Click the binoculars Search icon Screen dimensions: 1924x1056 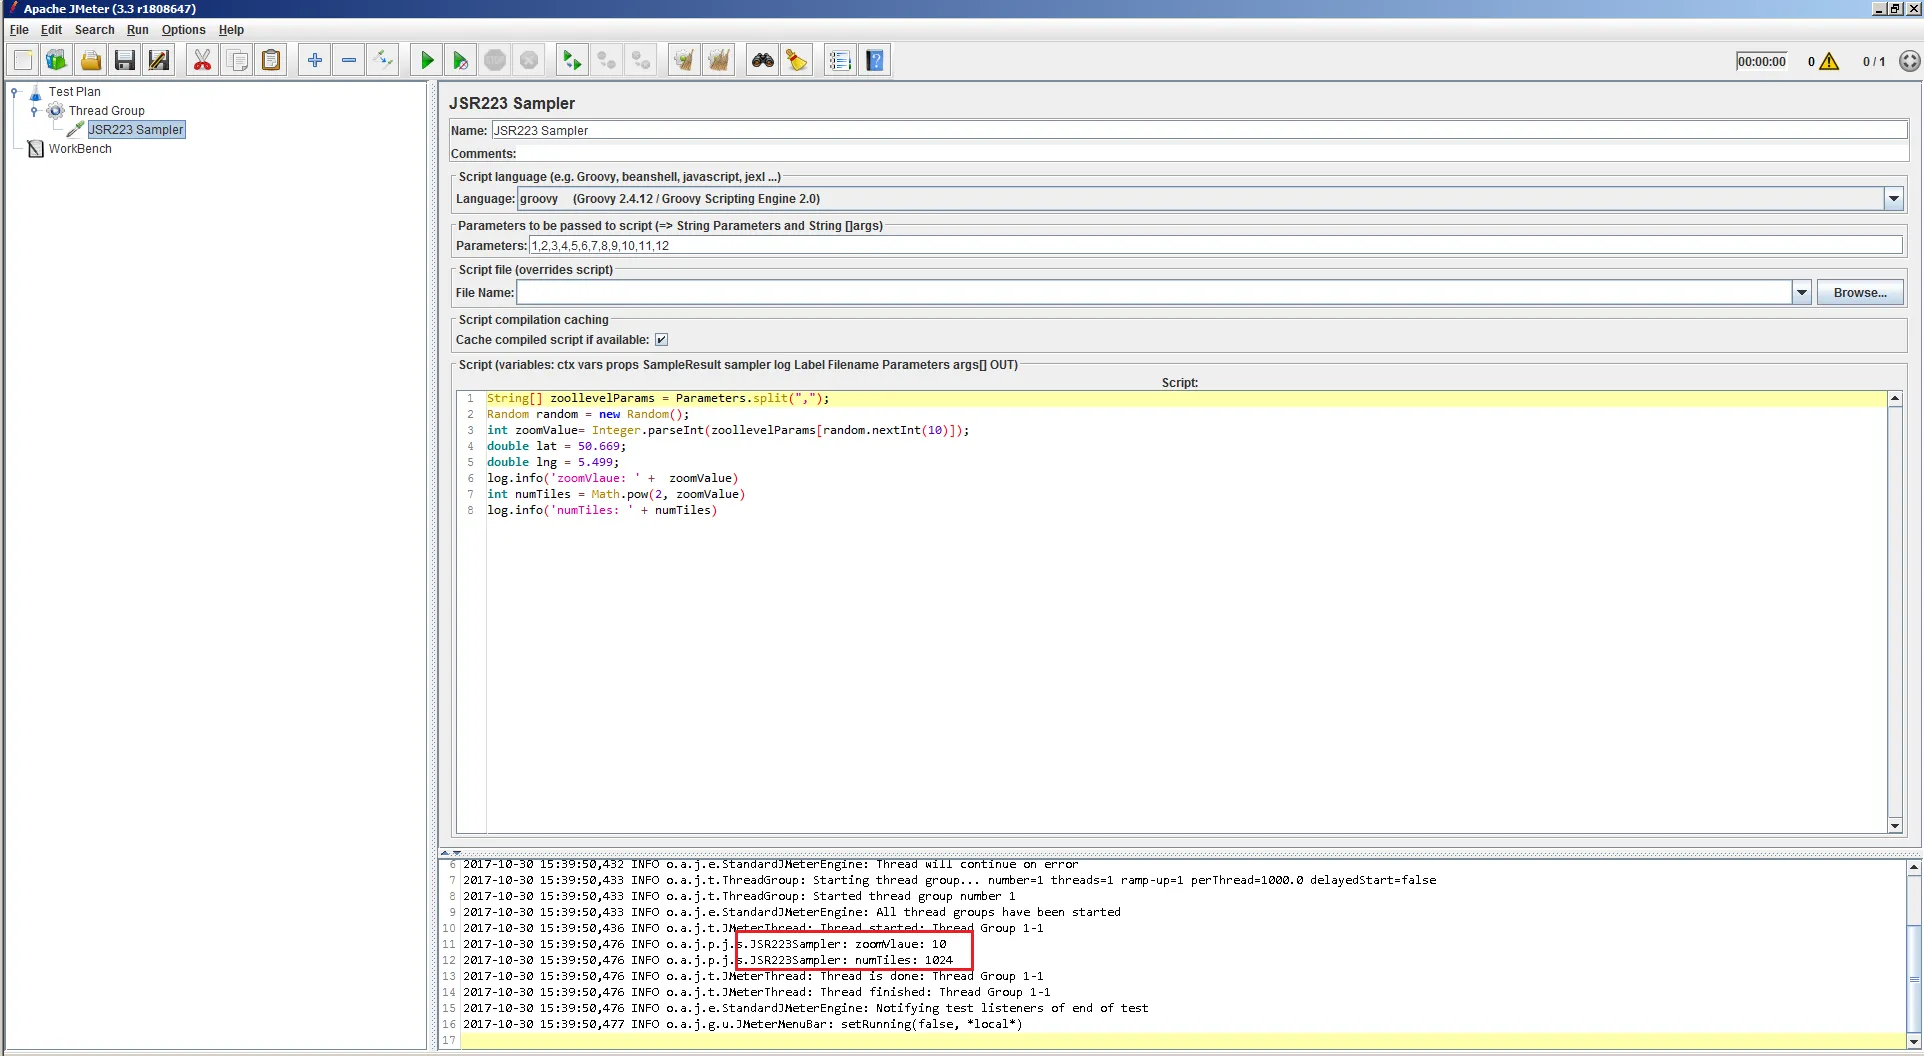762,61
